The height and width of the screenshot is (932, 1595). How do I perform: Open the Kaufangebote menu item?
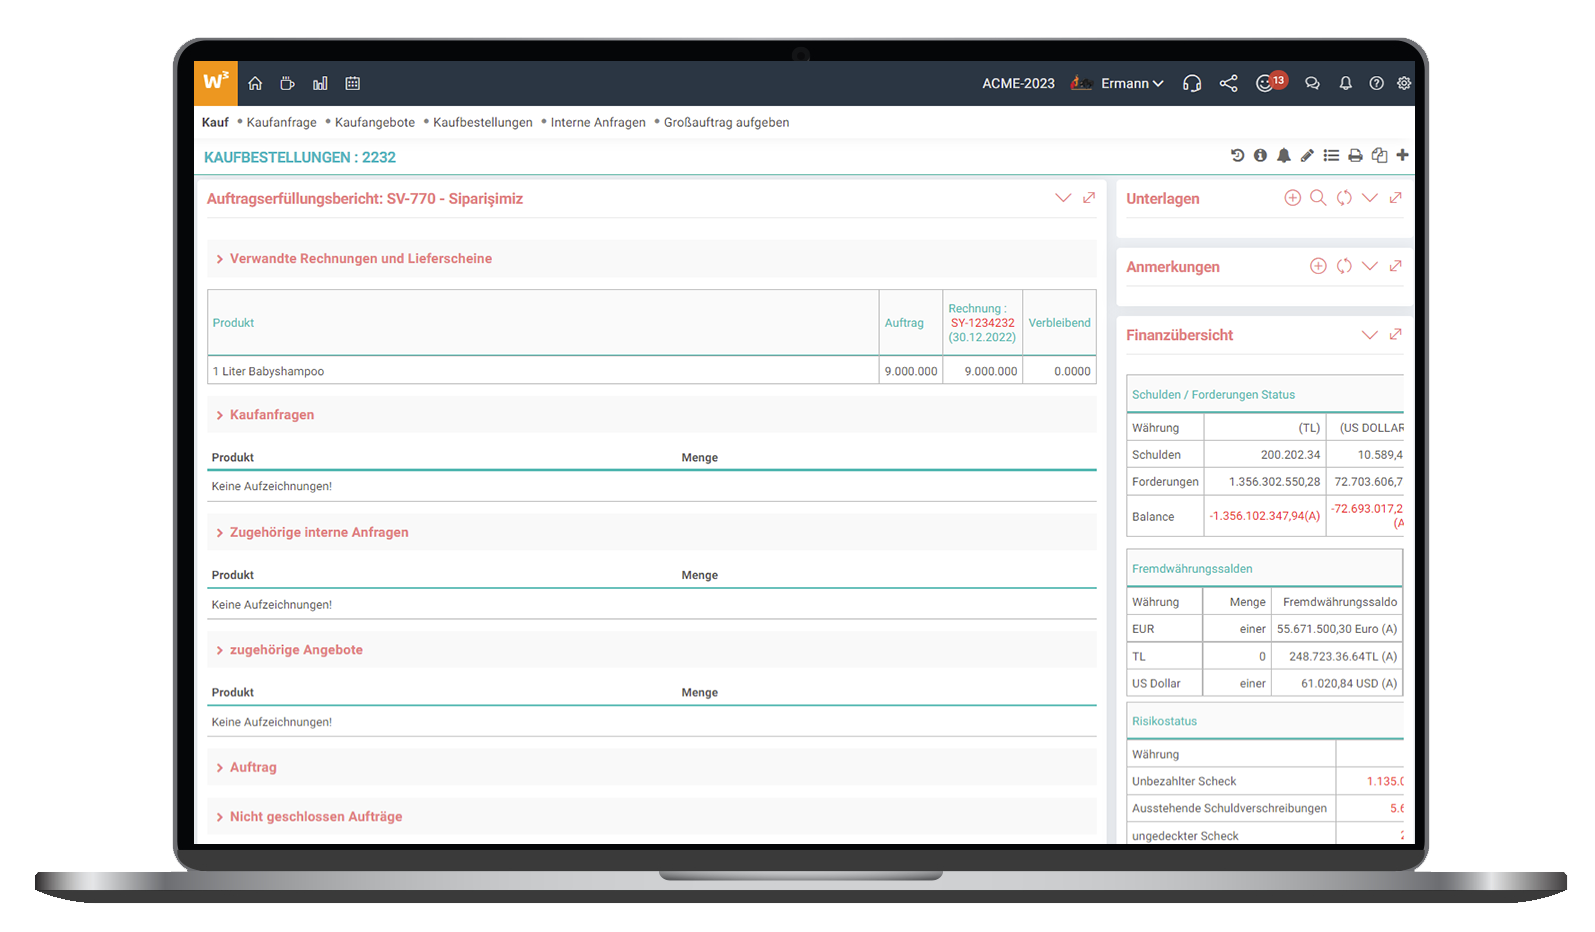pyautogui.click(x=374, y=123)
